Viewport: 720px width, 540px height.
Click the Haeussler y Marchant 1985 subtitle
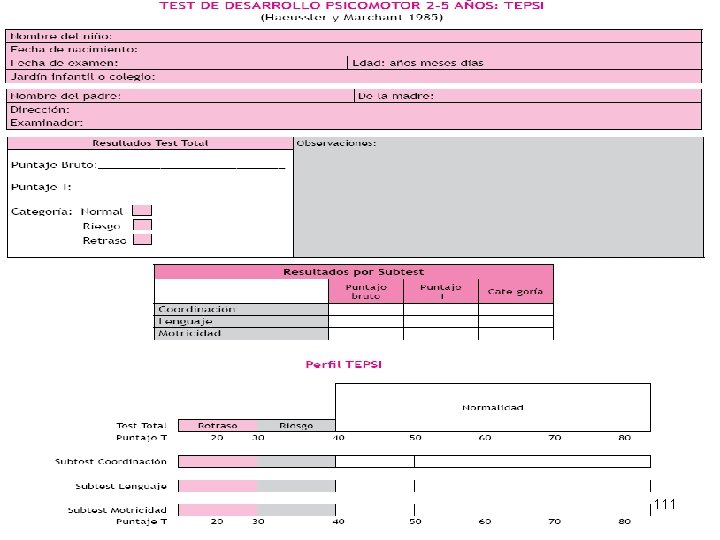click(352, 17)
